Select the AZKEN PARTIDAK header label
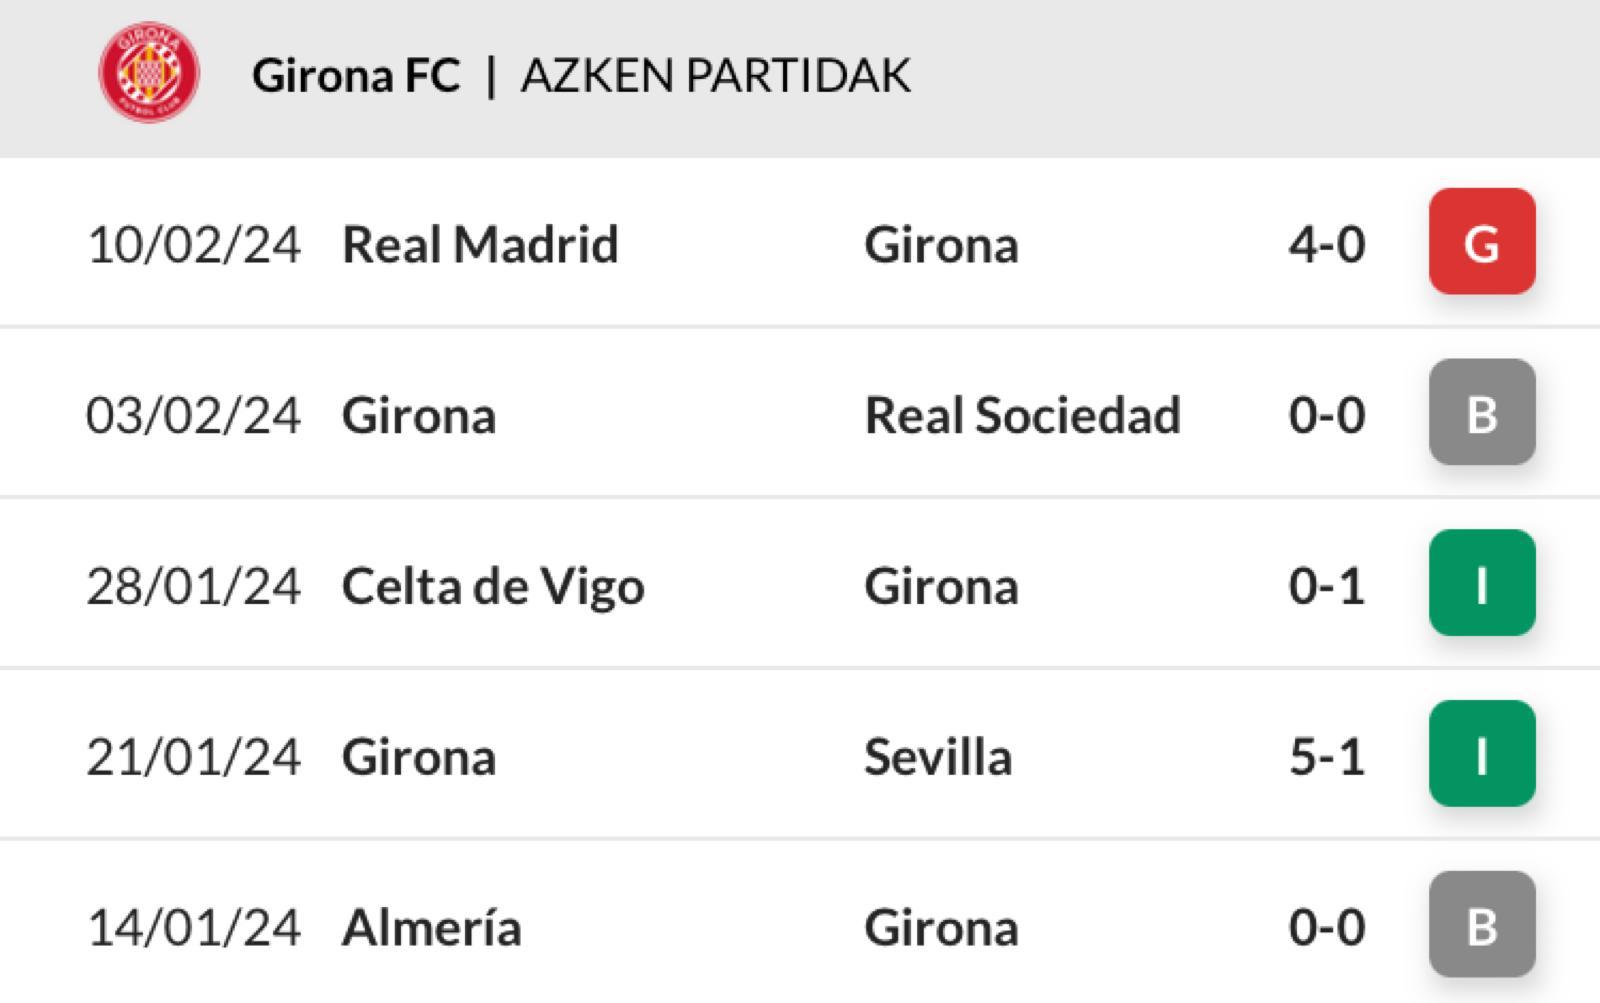The height and width of the screenshot is (1003, 1600). click(716, 75)
